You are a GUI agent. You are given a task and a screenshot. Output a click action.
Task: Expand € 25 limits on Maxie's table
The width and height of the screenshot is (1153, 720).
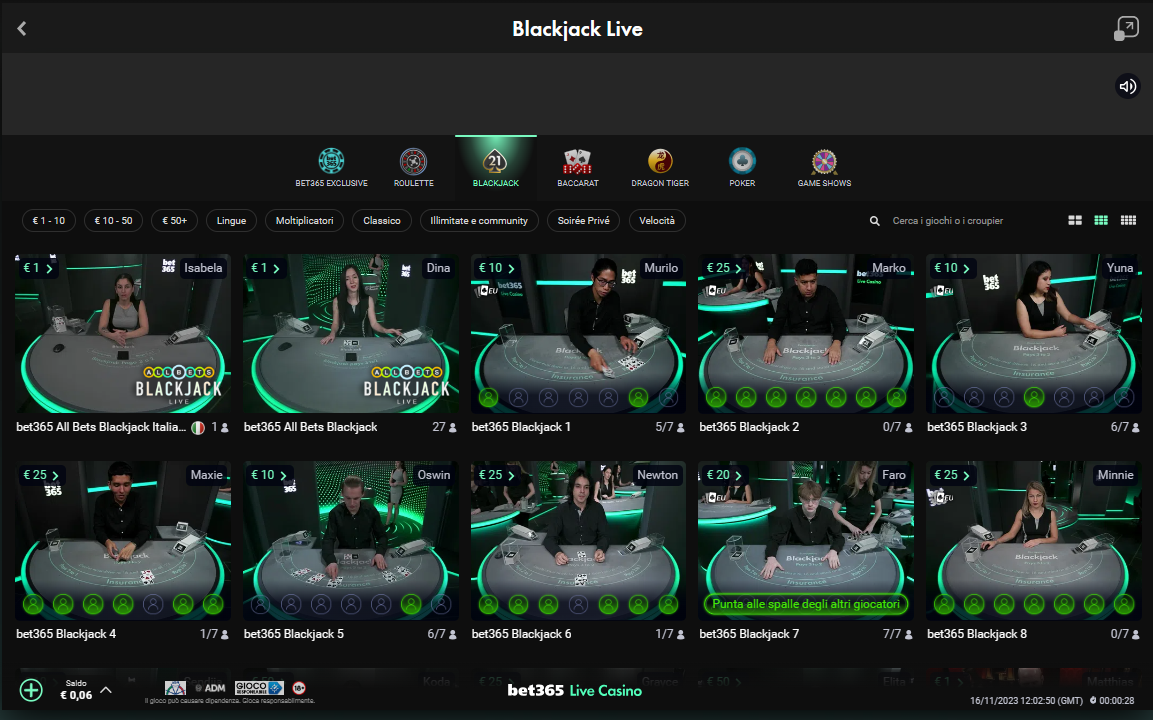[x=40, y=475]
